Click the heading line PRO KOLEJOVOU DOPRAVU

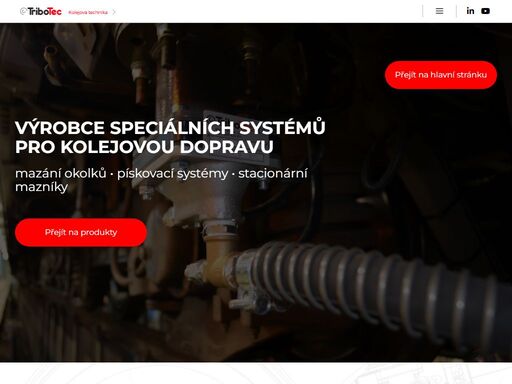tap(144, 147)
